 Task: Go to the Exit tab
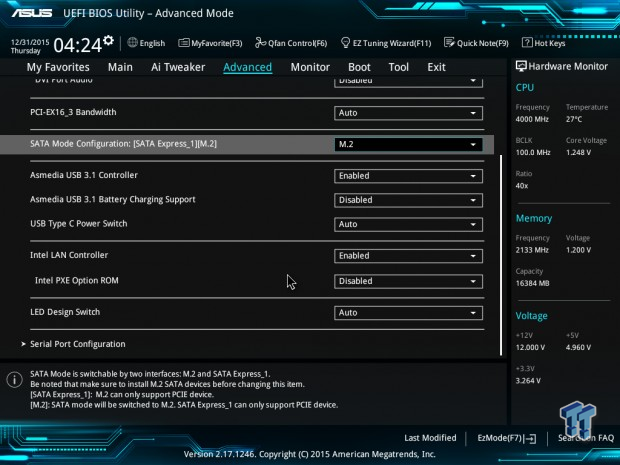[x=436, y=67]
